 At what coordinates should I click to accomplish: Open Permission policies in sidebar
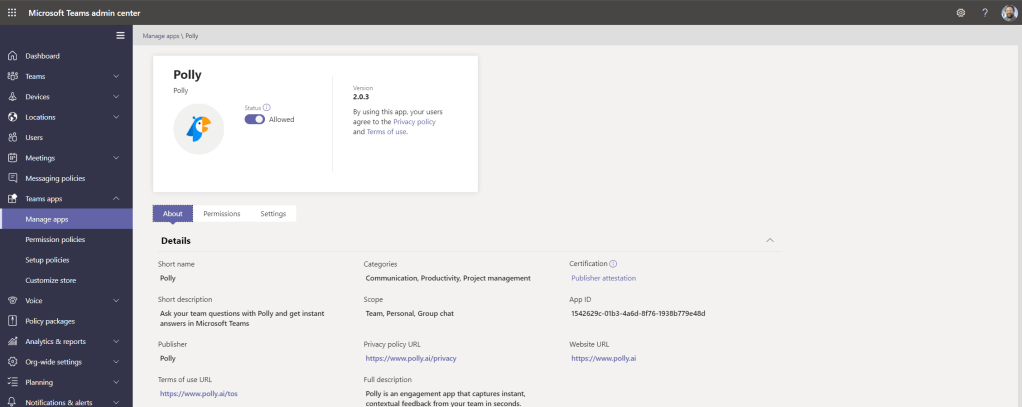(55, 240)
